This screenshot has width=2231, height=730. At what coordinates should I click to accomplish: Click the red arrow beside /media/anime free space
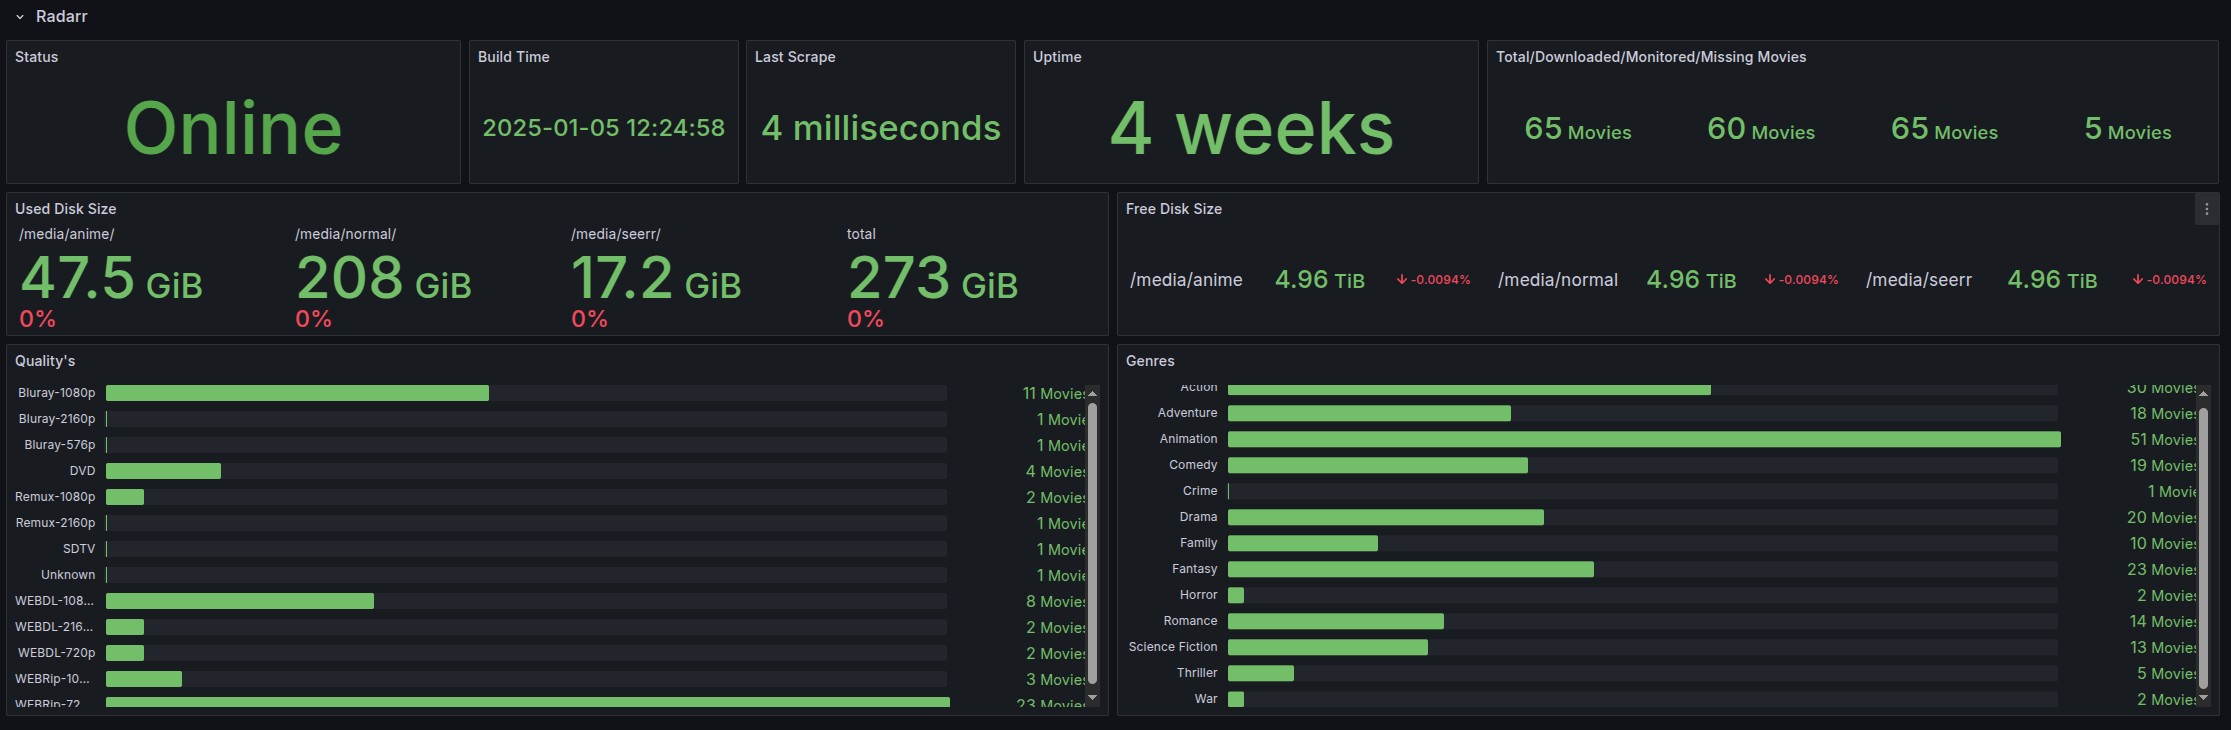1402,280
